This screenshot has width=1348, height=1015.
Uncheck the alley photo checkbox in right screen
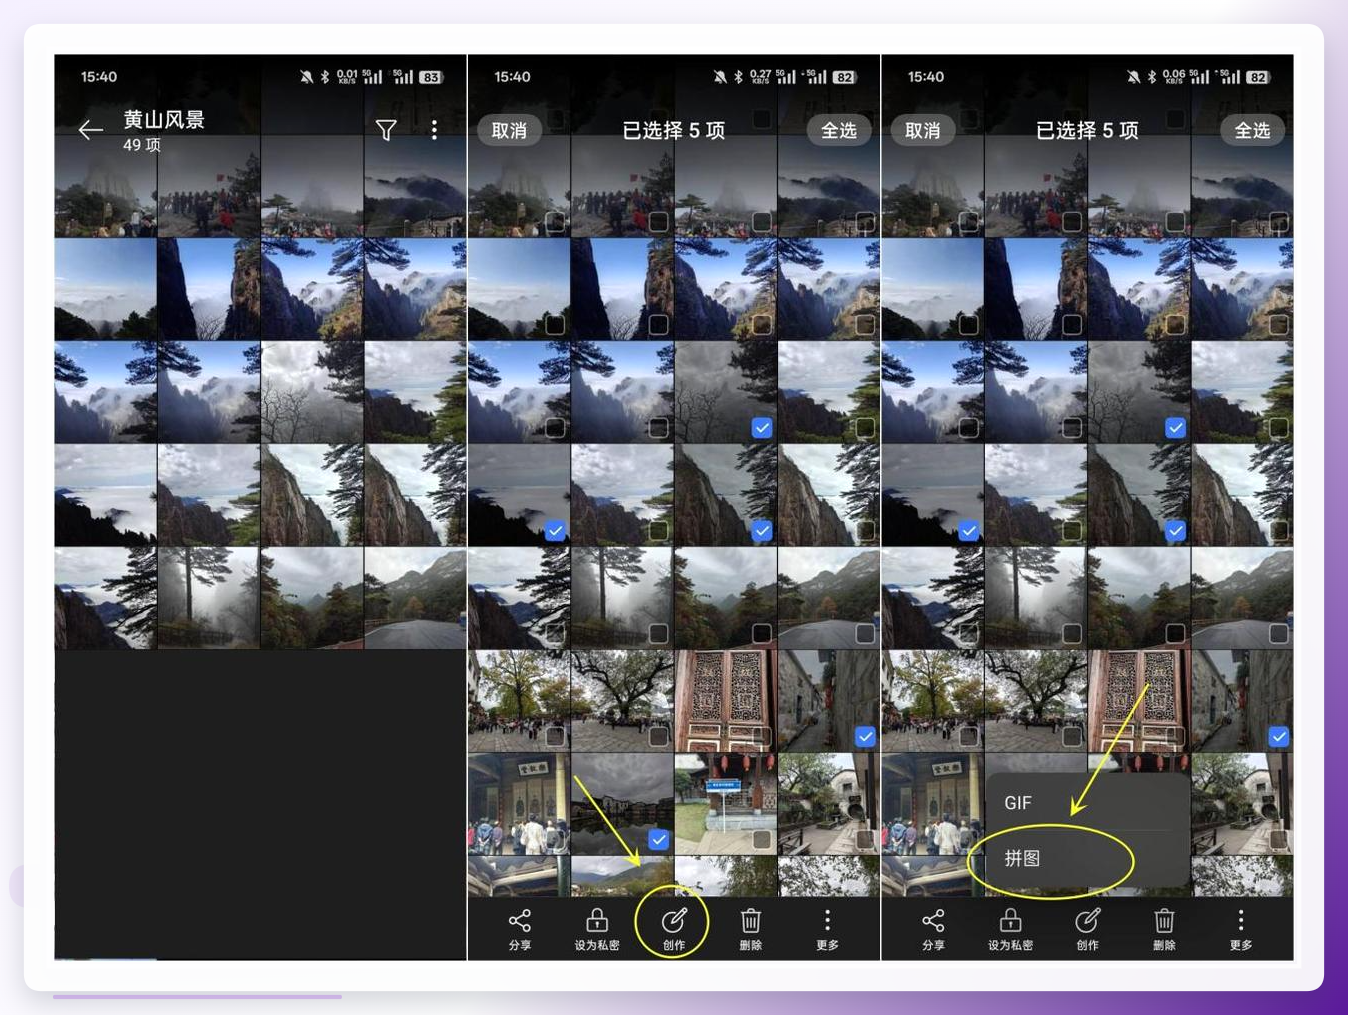click(1278, 736)
